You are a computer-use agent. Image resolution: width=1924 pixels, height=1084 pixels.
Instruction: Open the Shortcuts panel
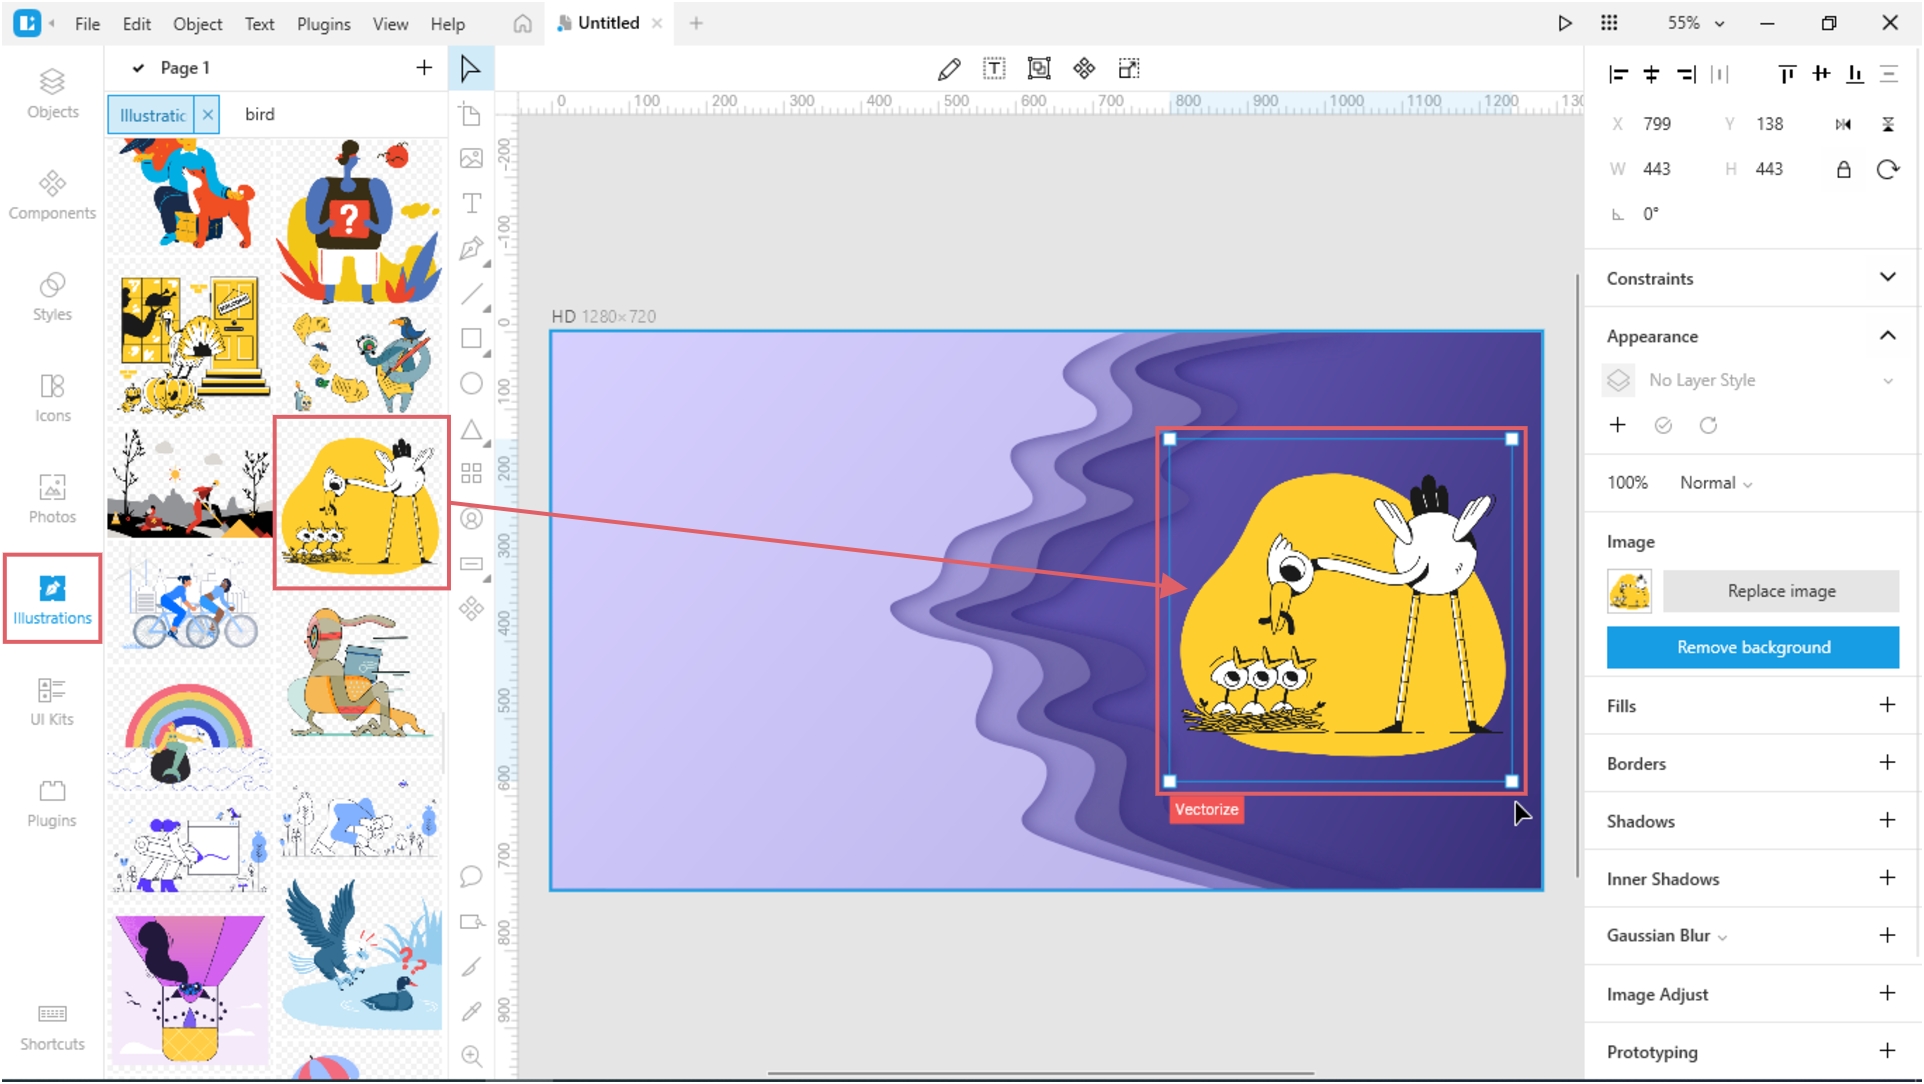point(52,1027)
